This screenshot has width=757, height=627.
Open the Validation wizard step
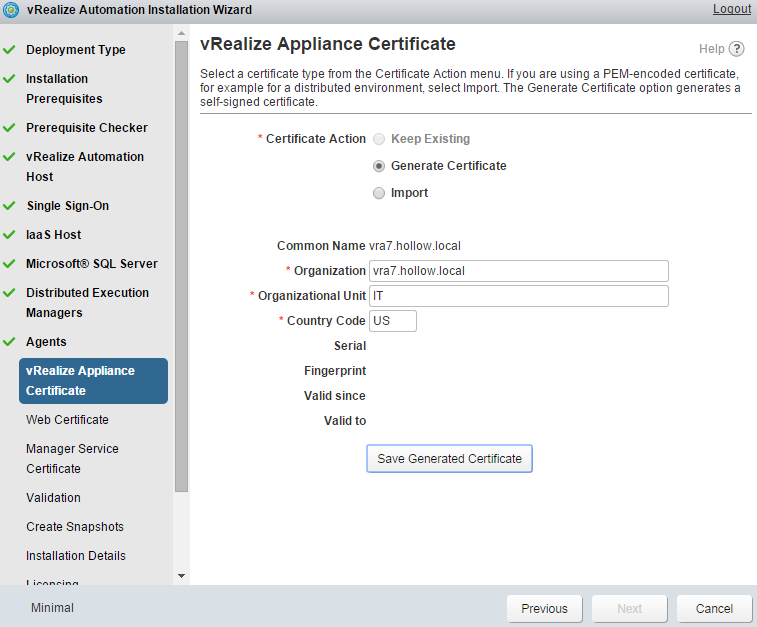[x=53, y=498]
